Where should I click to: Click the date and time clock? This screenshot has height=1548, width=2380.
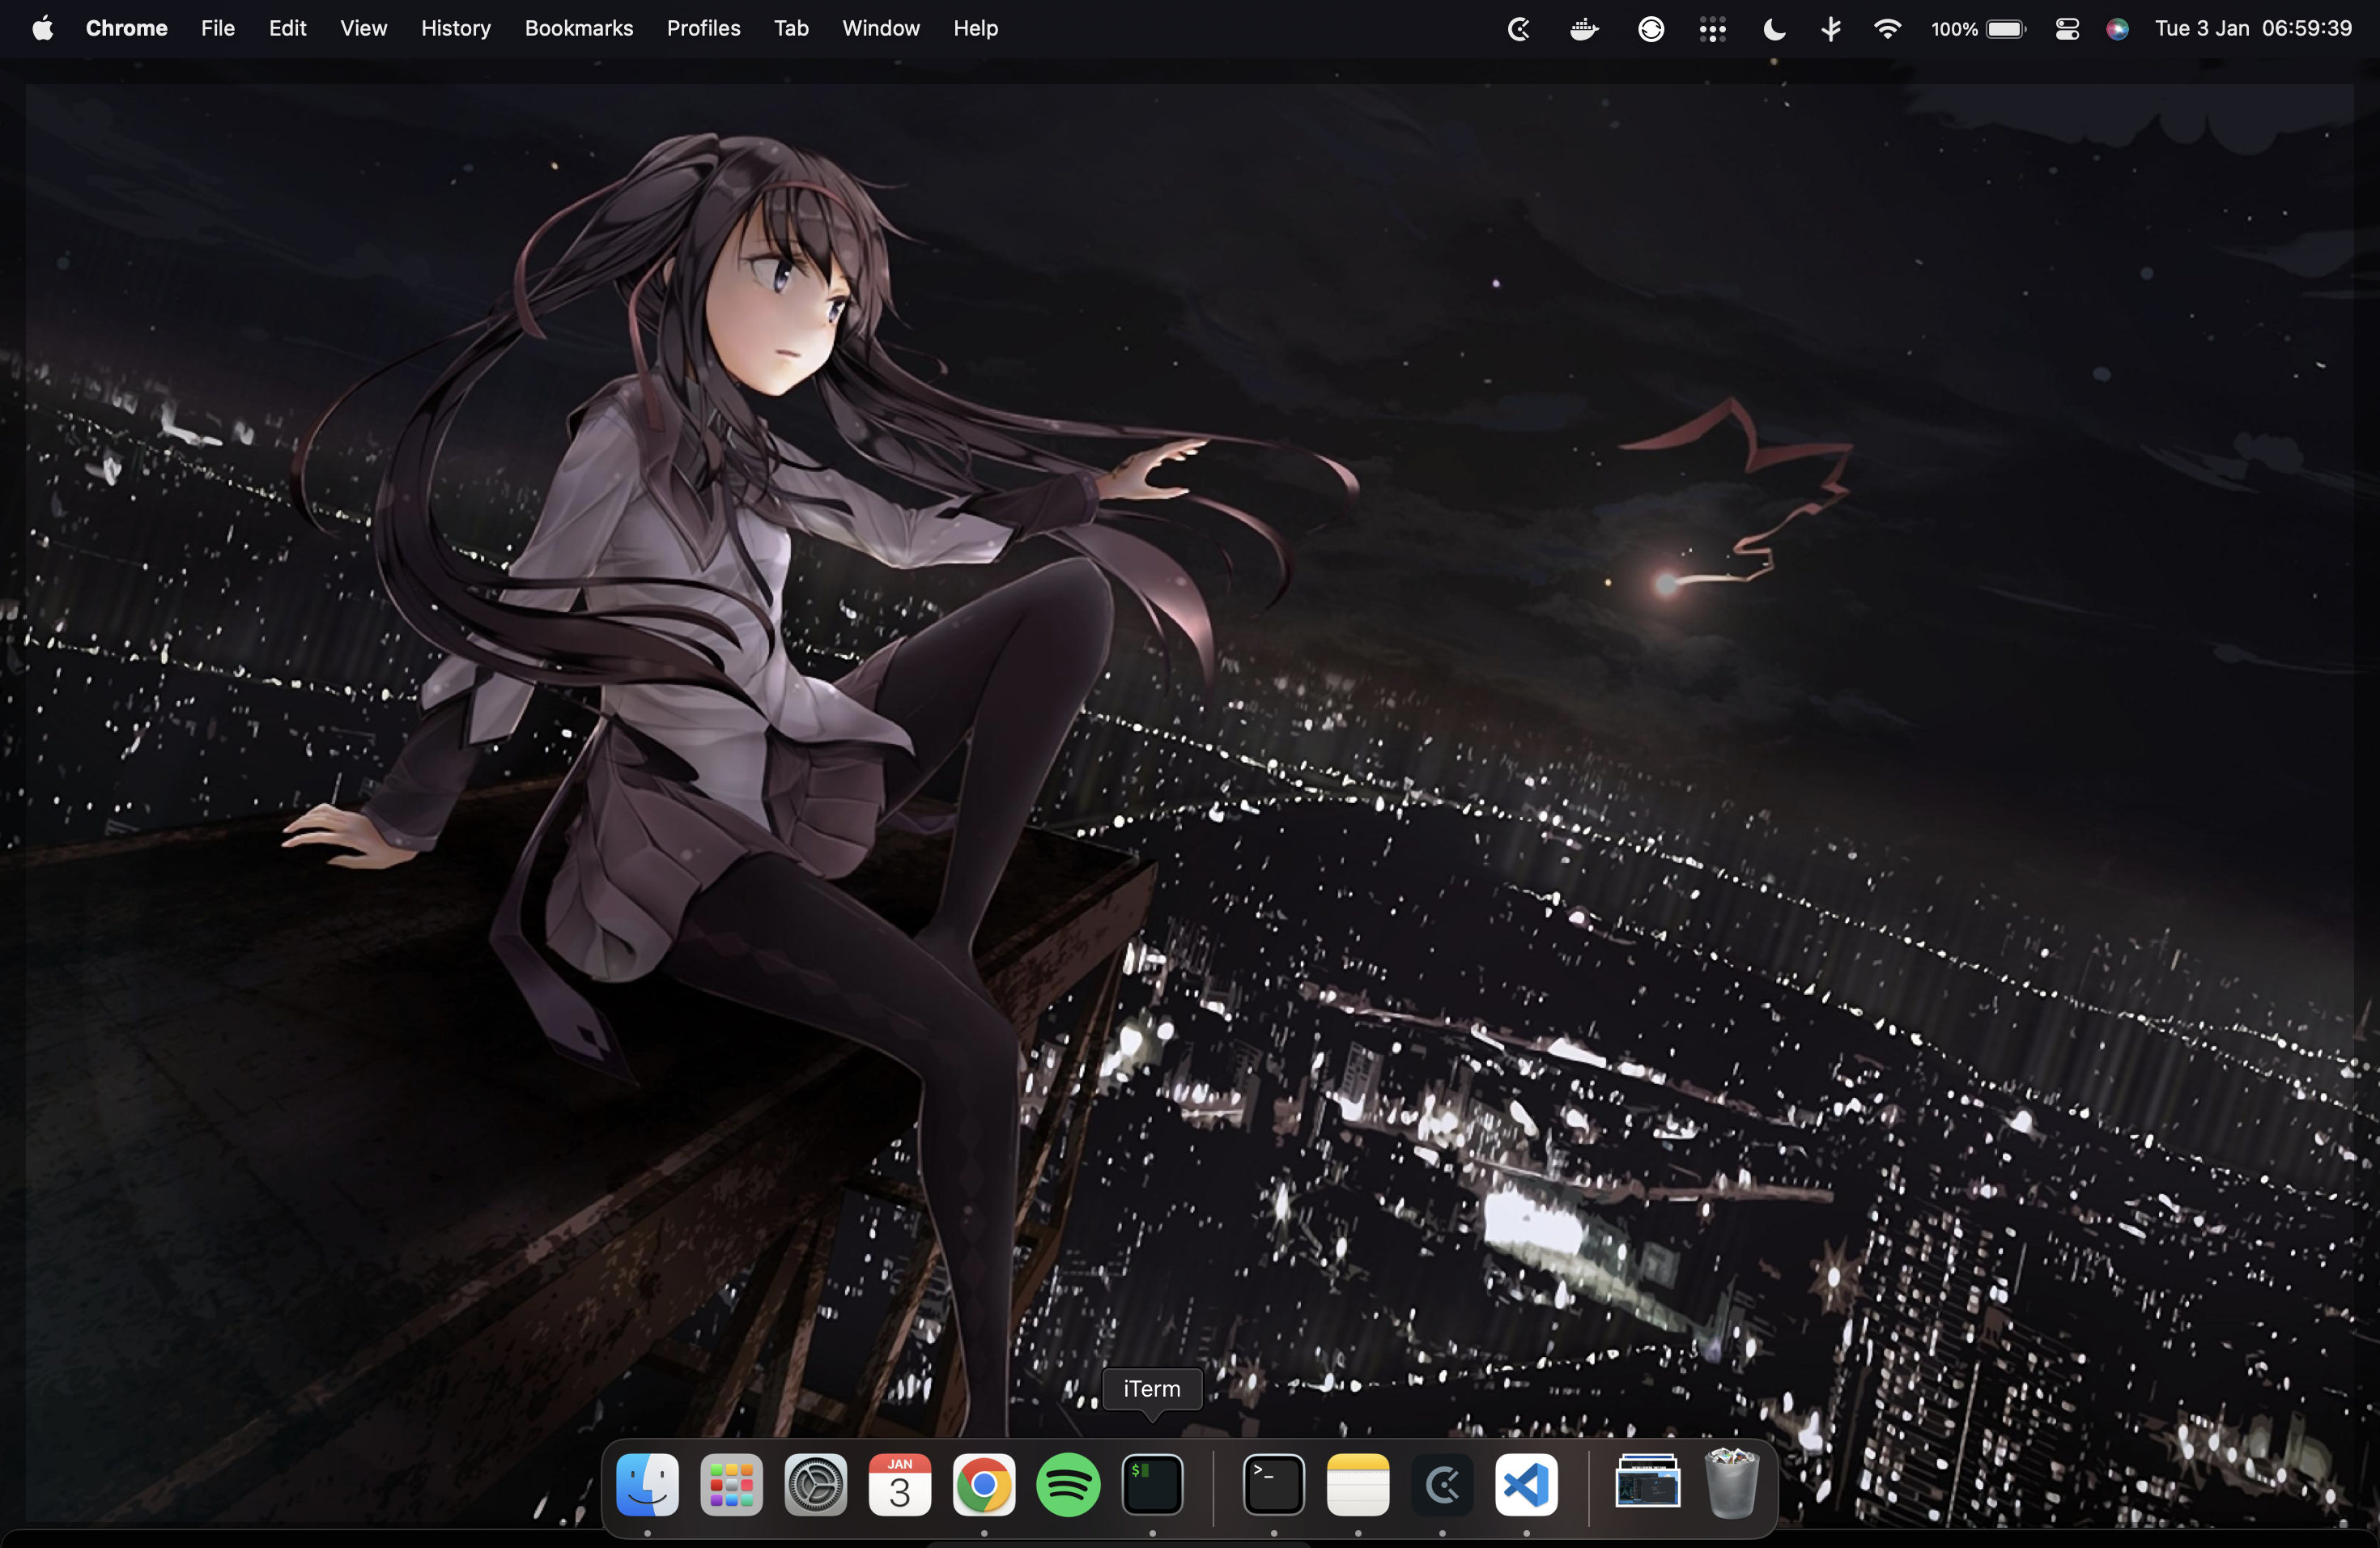click(x=2253, y=28)
